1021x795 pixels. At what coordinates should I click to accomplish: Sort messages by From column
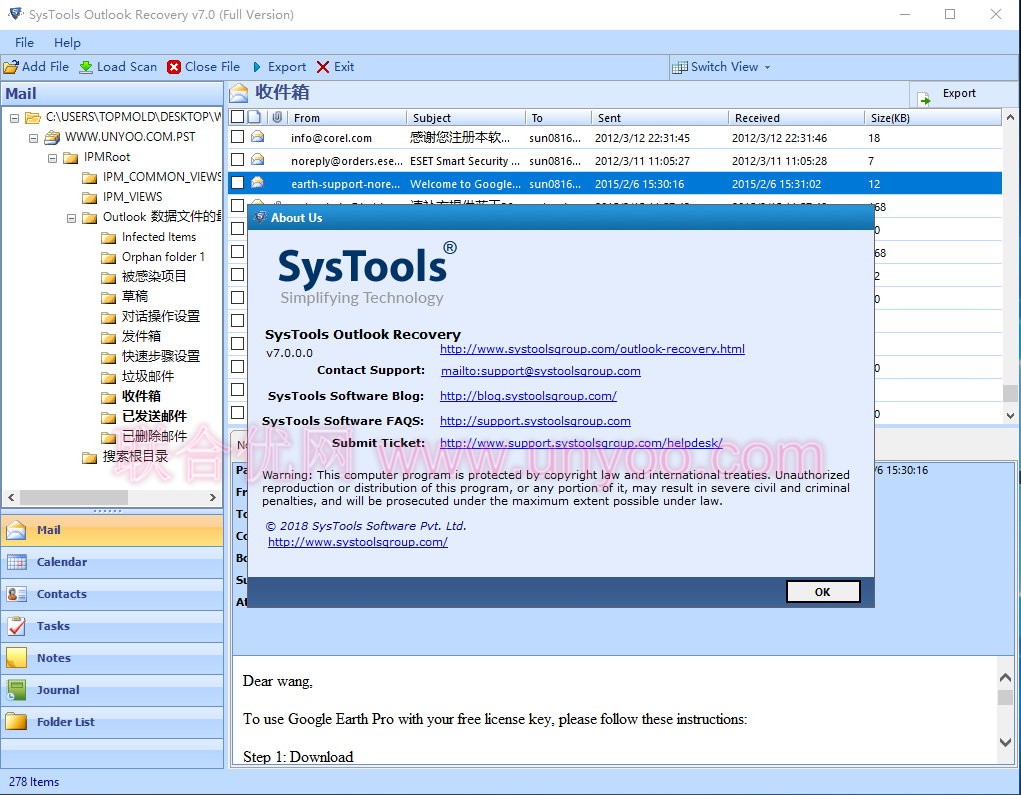pos(348,118)
